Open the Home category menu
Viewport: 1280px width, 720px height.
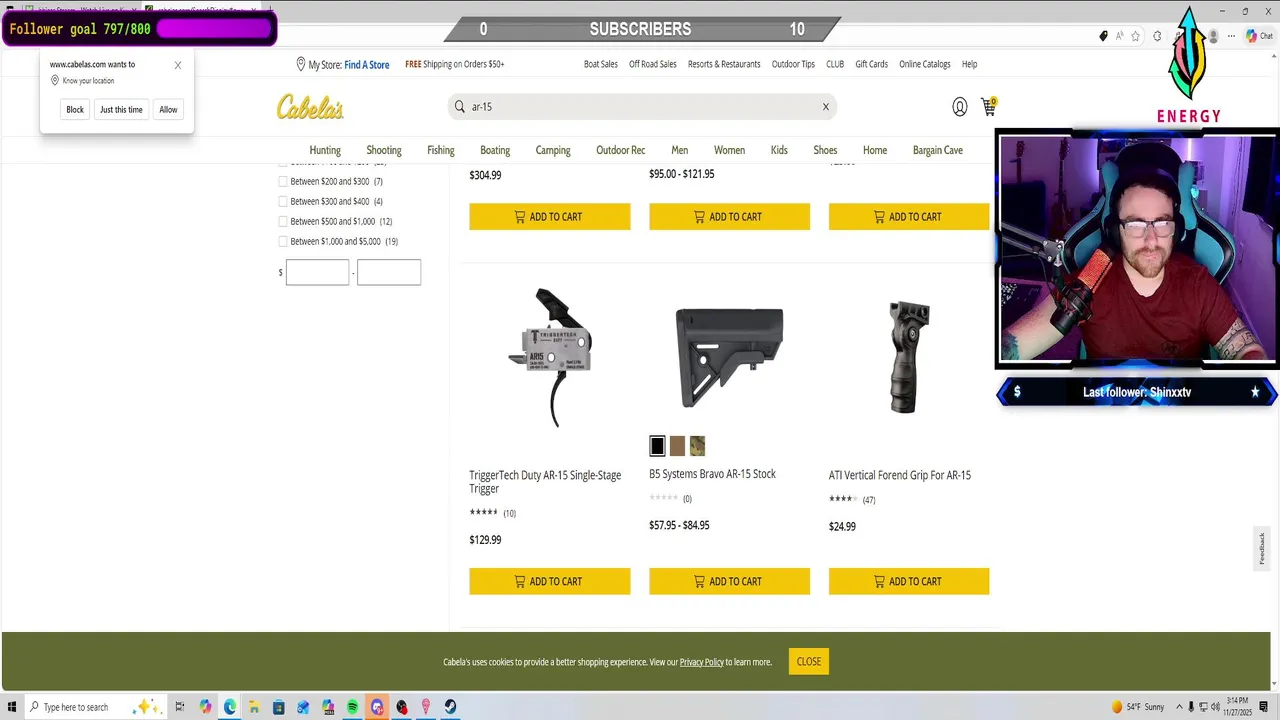tap(875, 150)
